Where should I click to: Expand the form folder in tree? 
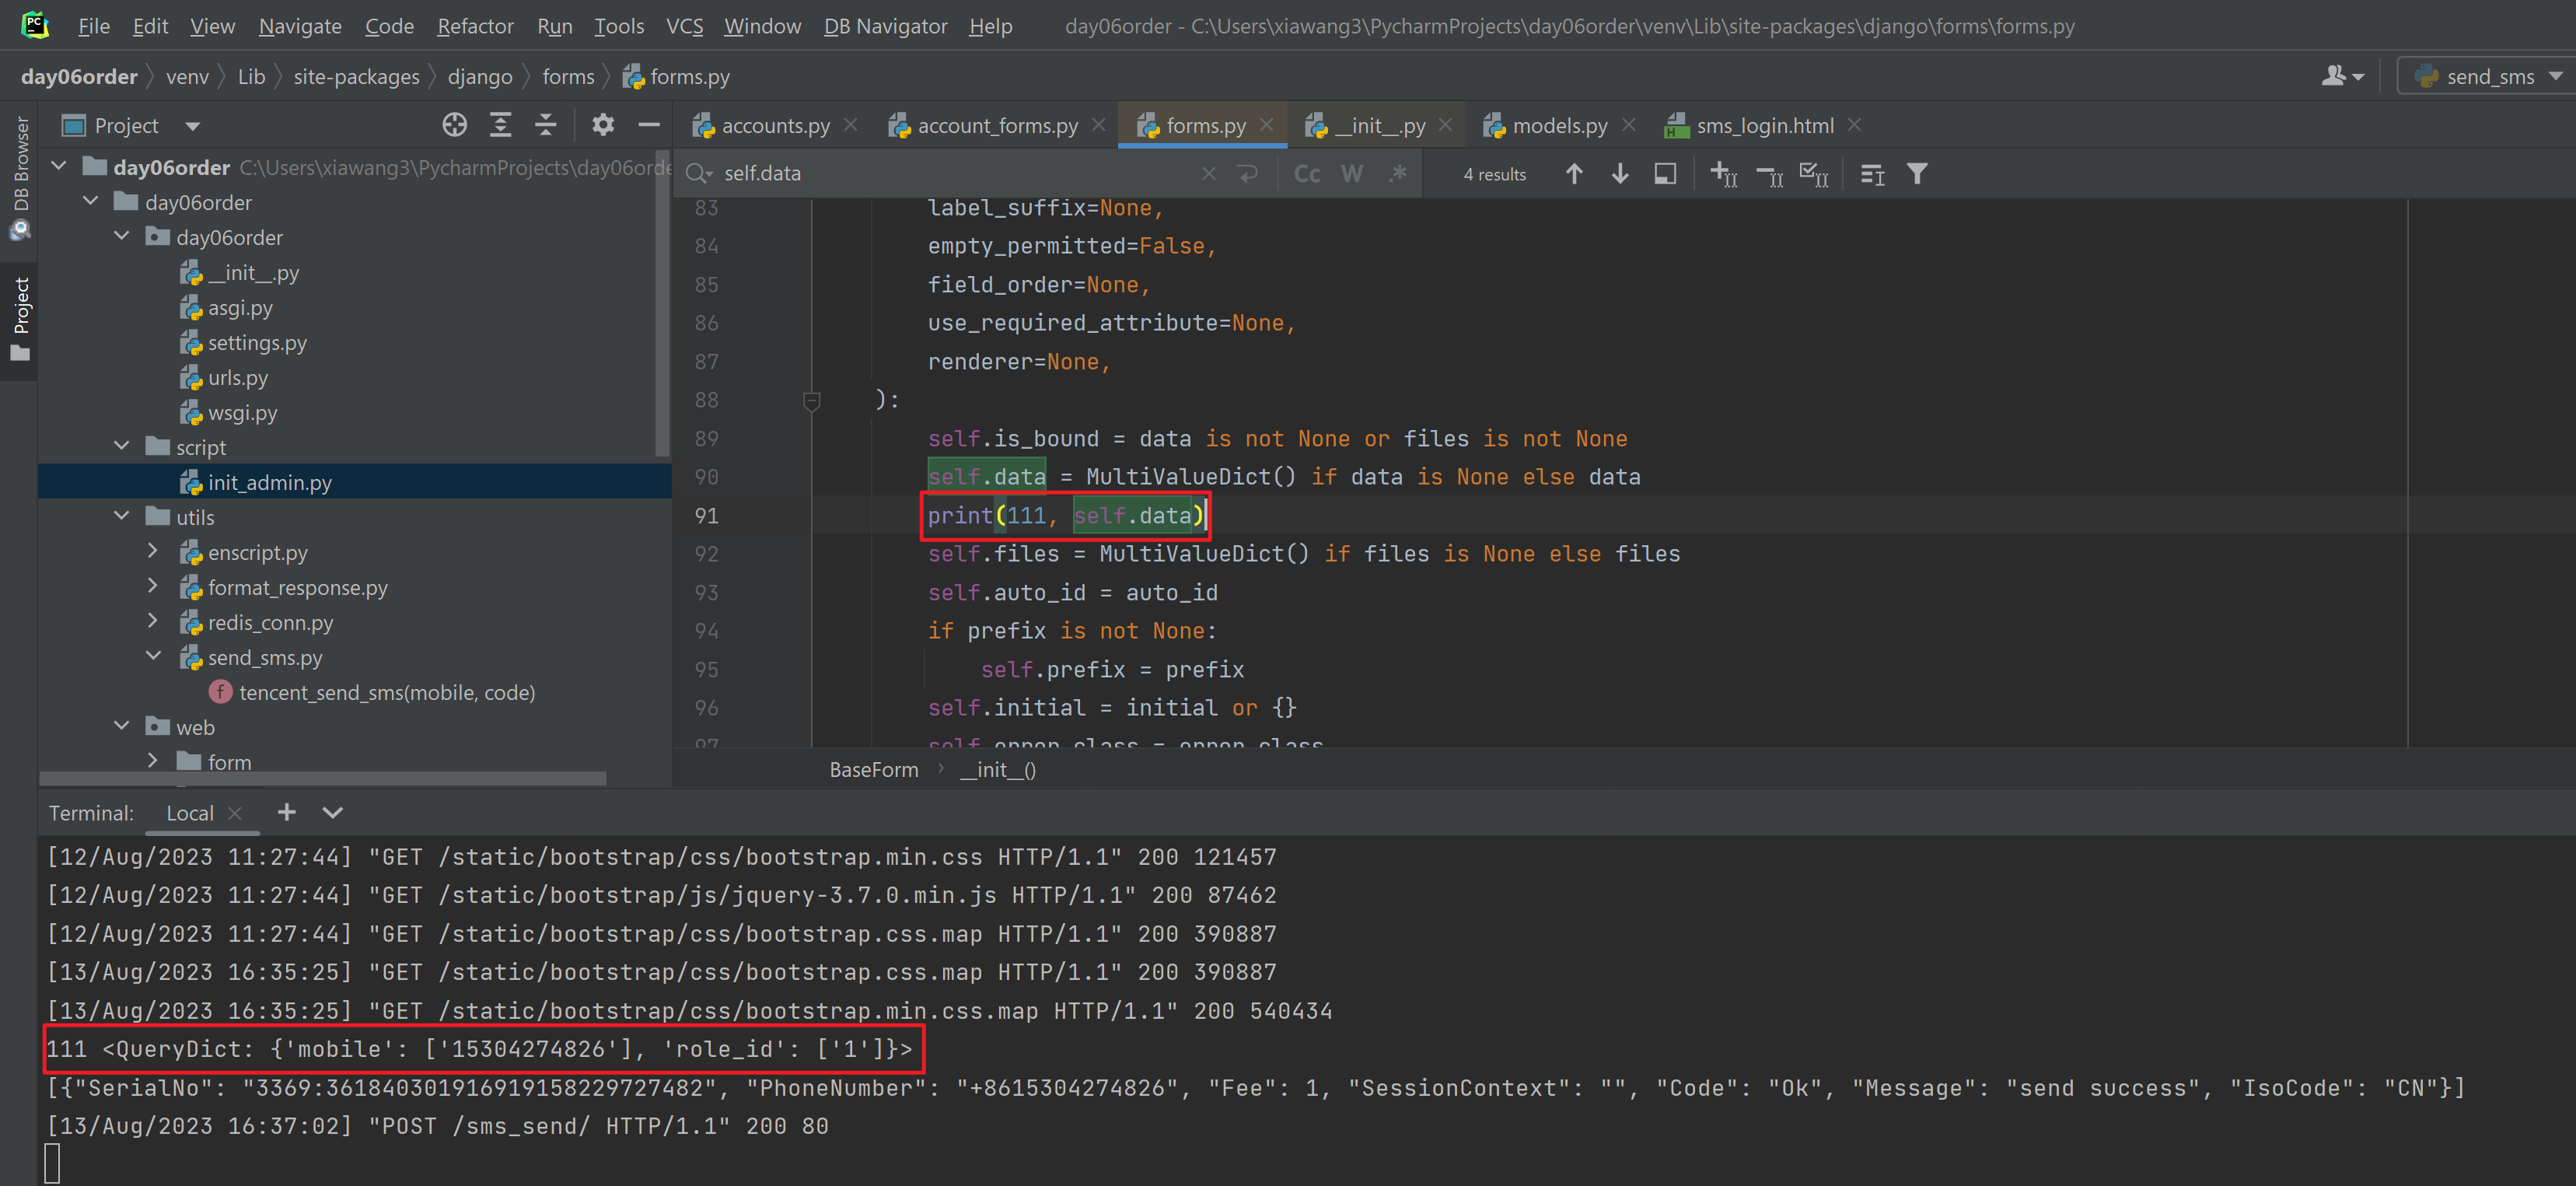click(x=153, y=761)
